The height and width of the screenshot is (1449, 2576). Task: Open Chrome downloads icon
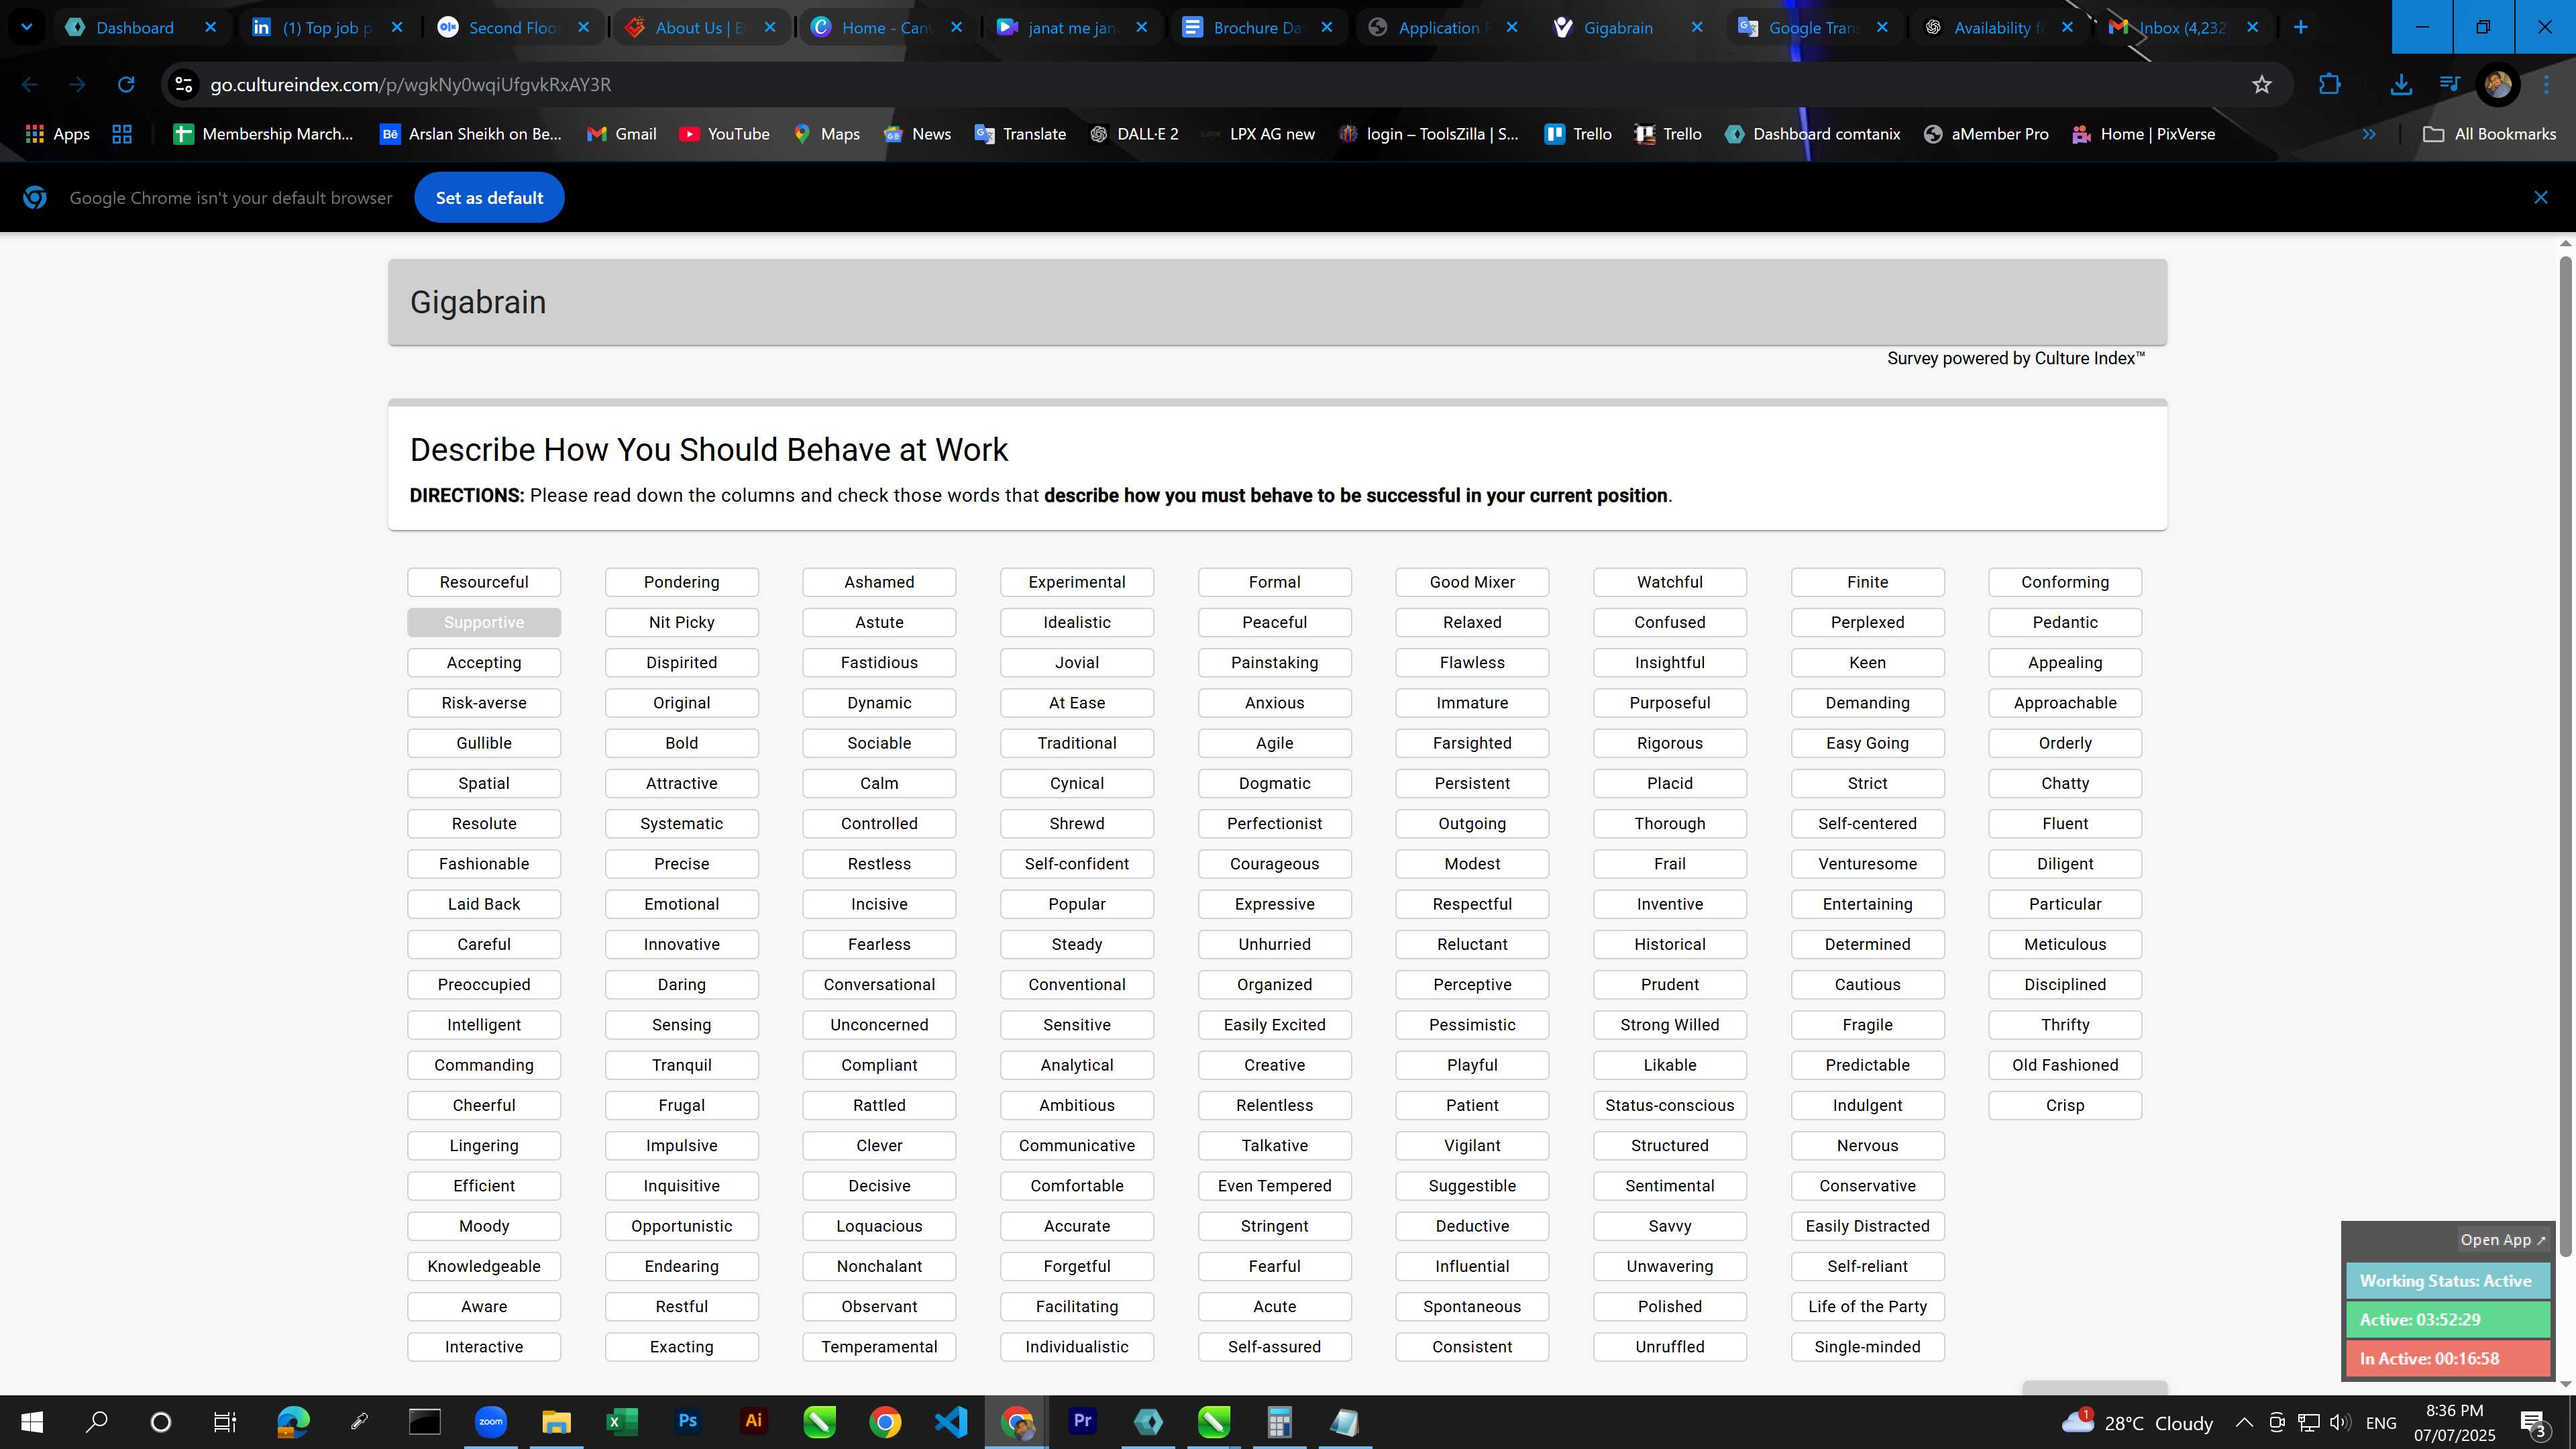[x=2400, y=85]
